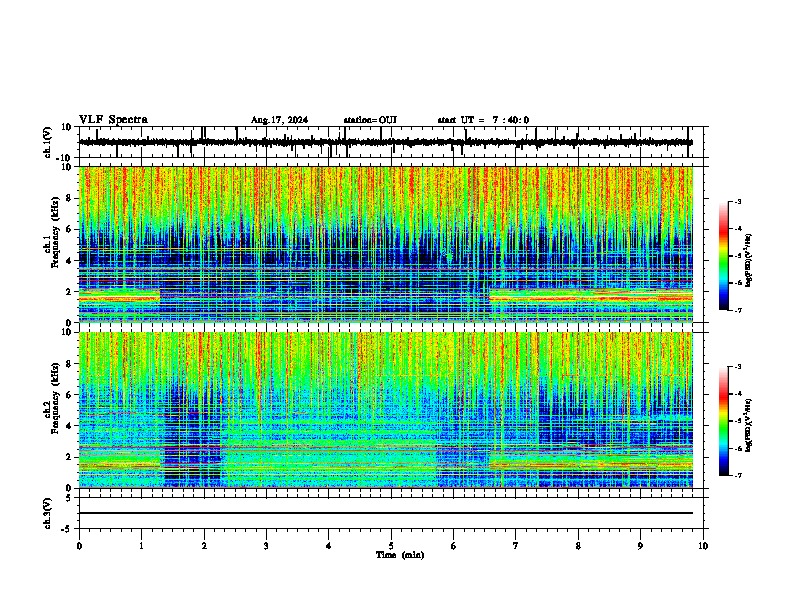Click the -5 tick label on ch.3(V) axis

click(66, 529)
